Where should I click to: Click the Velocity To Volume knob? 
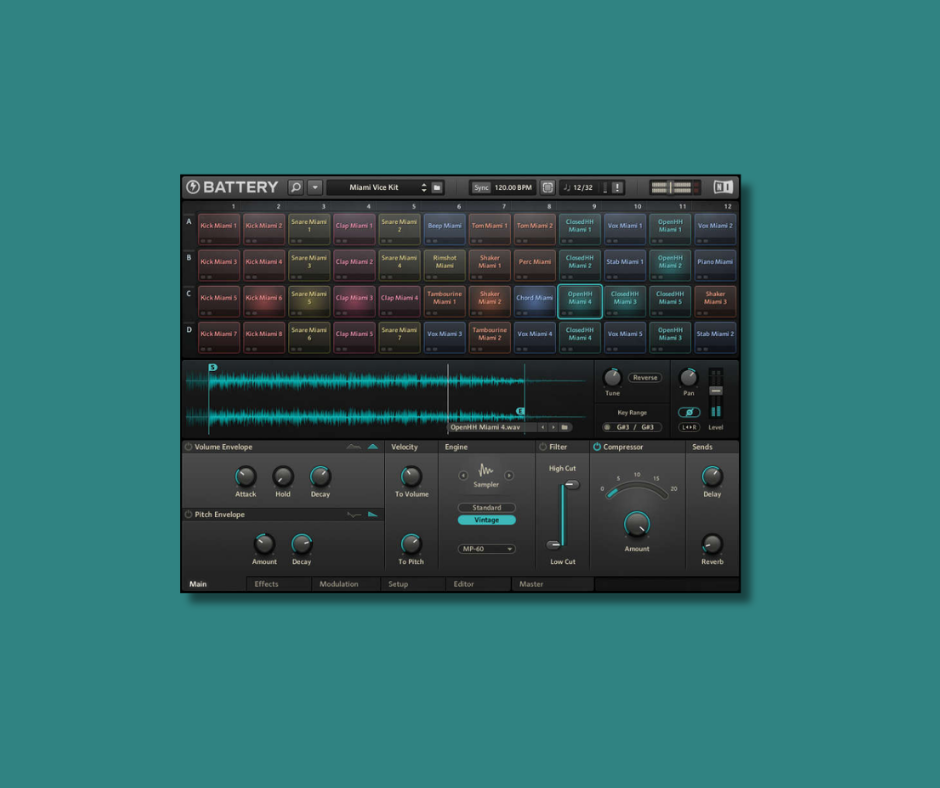coord(411,476)
